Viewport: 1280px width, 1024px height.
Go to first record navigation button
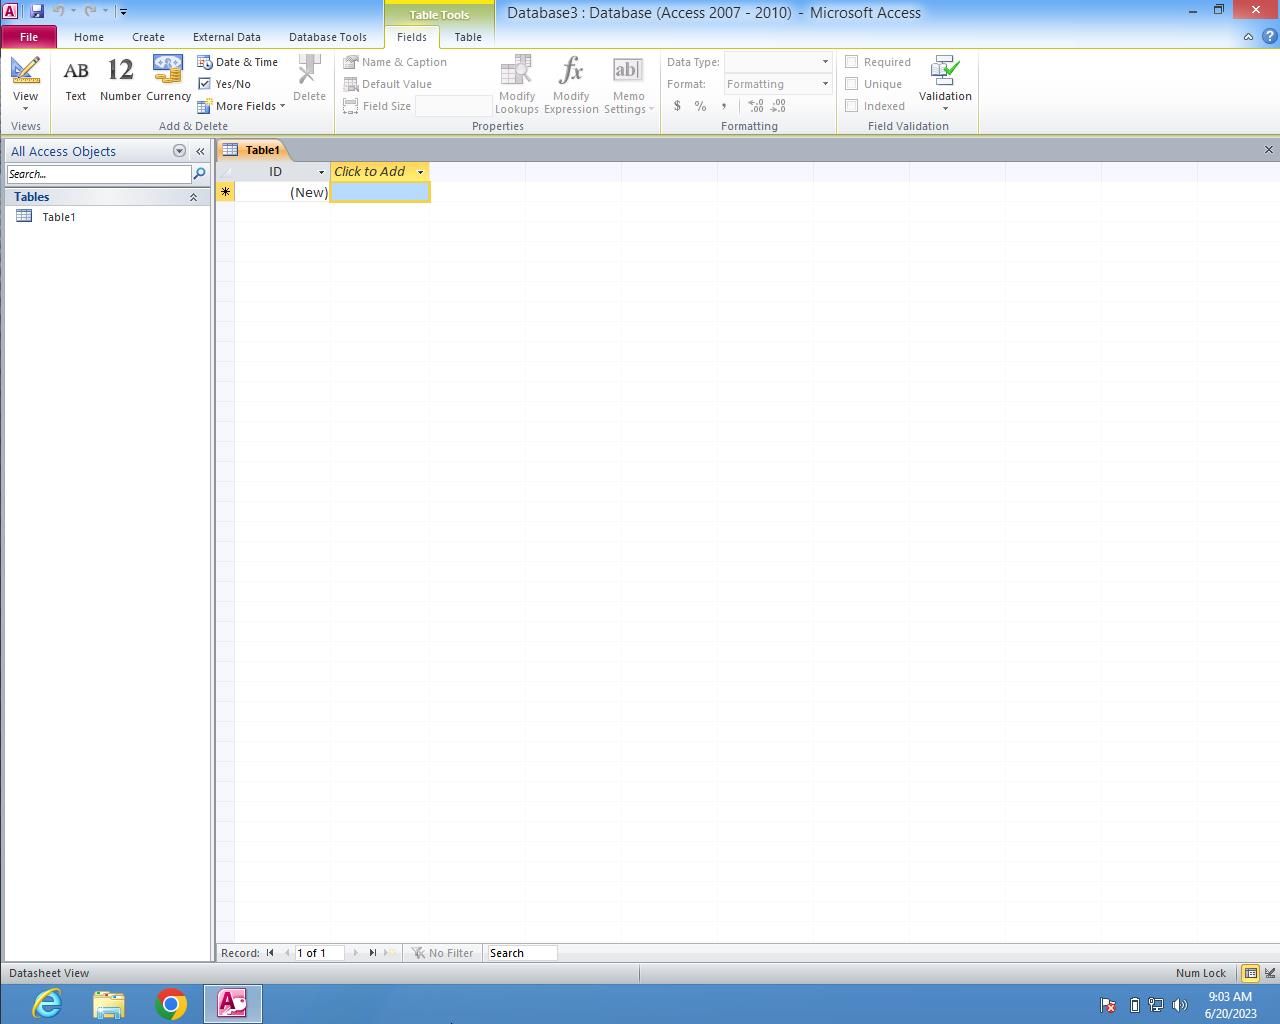270,953
